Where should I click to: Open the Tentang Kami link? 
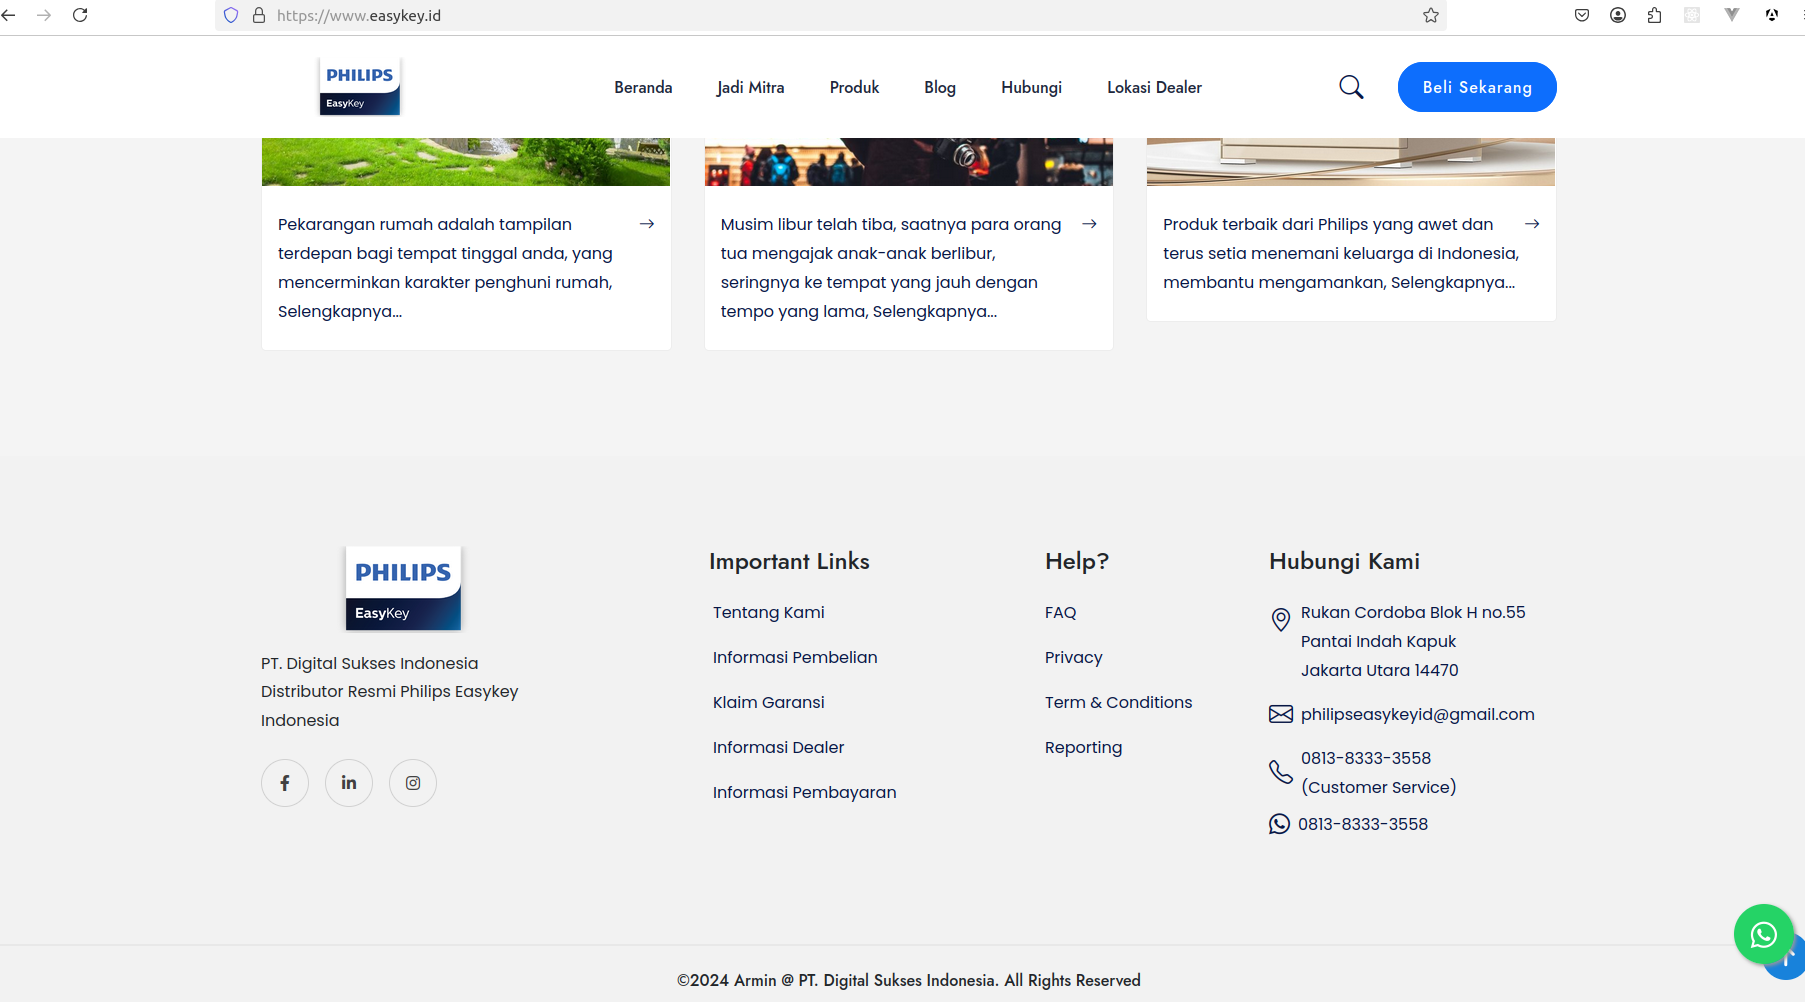[769, 612]
